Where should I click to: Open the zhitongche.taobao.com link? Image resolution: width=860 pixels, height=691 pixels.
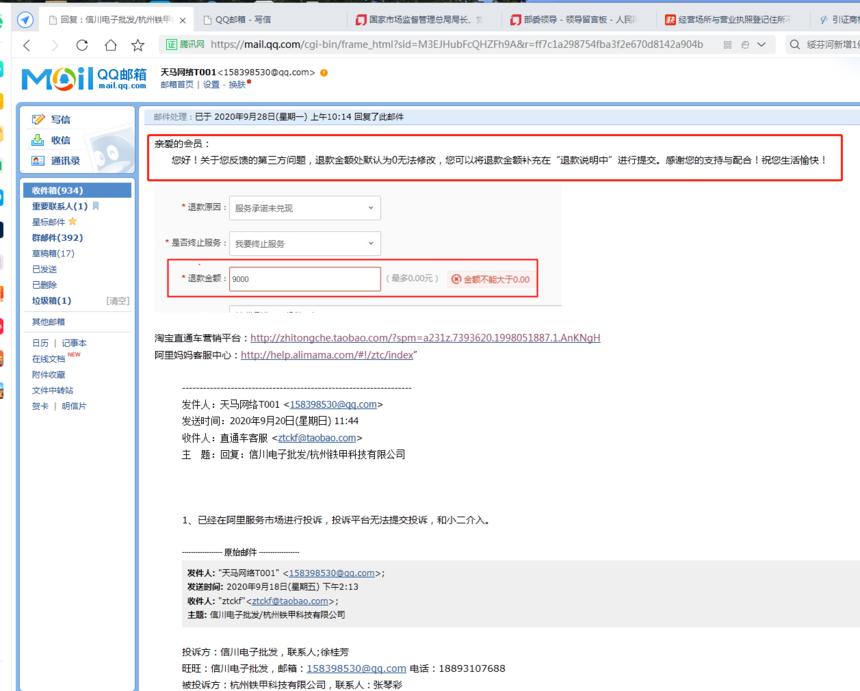pos(425,338)
